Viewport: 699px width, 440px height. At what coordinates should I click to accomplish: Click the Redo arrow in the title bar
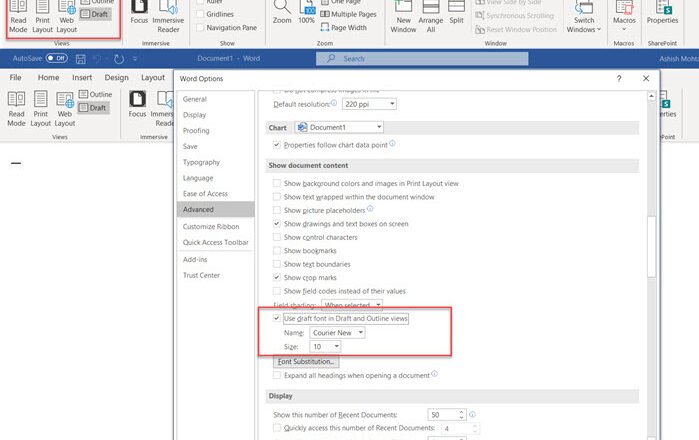[119, 59]
